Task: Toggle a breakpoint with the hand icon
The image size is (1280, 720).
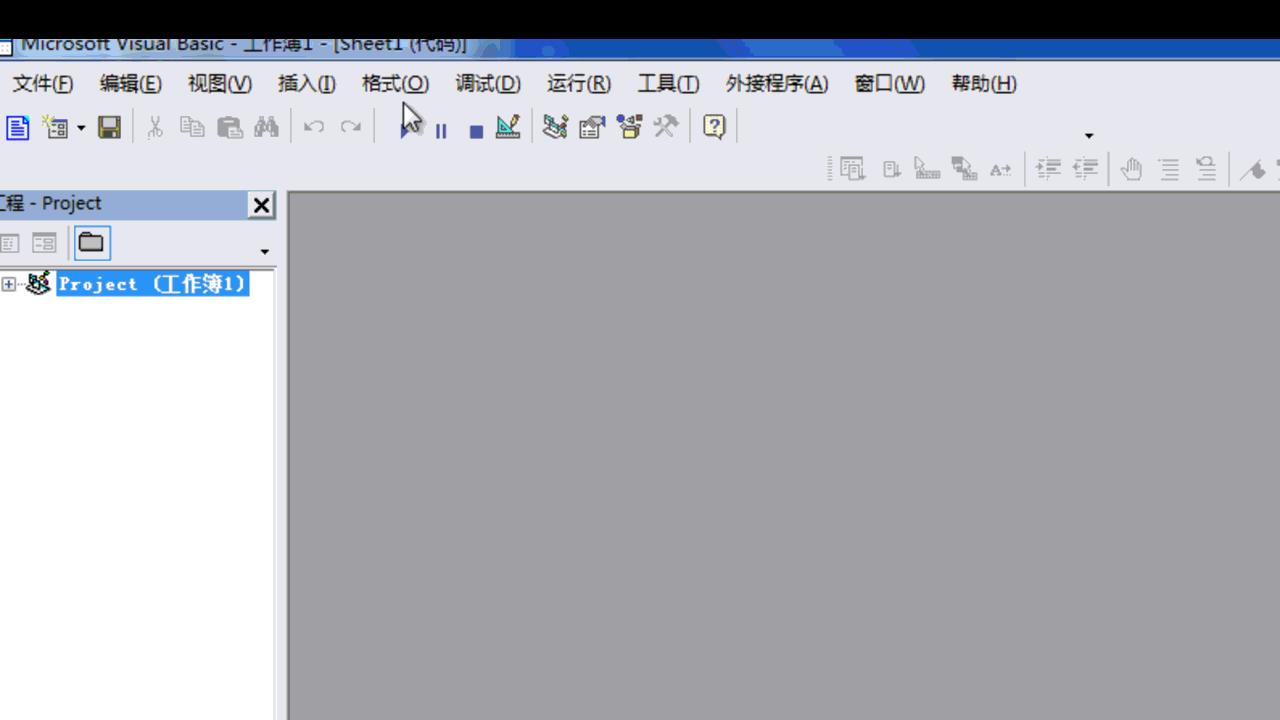Action: [x=1131, y=168]
